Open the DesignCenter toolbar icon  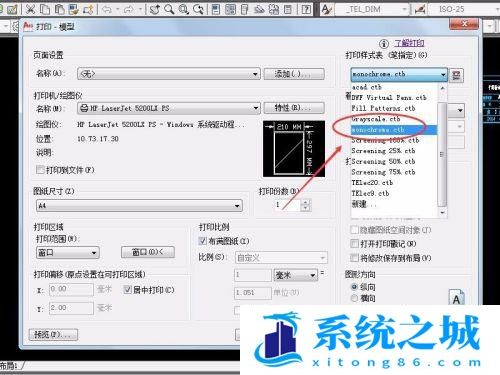[230, 9]
